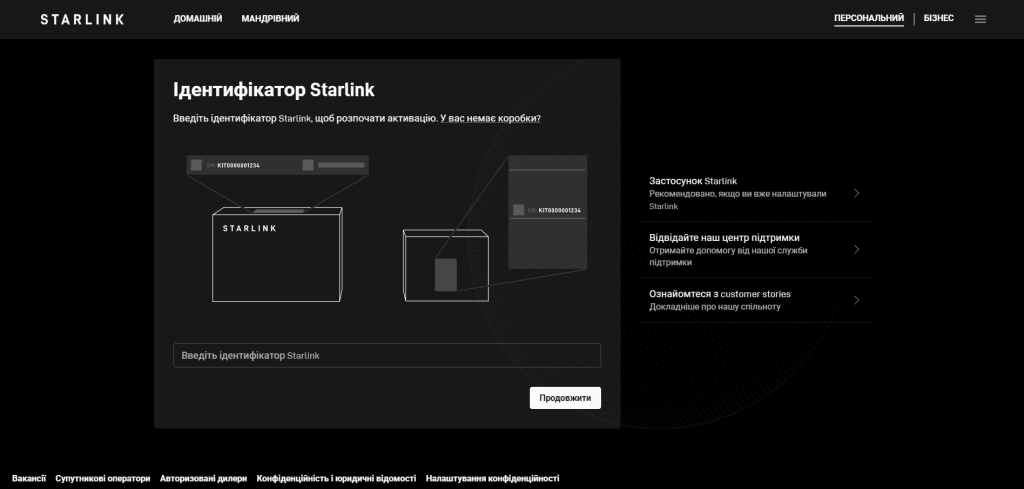Viewport: 1024px width, 489px height.
Task: Click the small box with label illustration
Action: point(446,265)
